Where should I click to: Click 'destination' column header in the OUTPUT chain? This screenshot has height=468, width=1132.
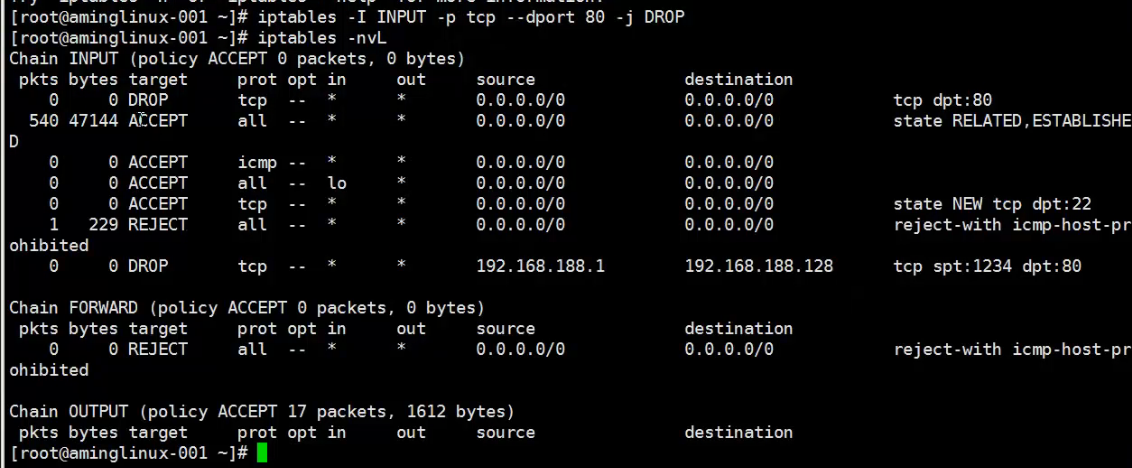739,433
